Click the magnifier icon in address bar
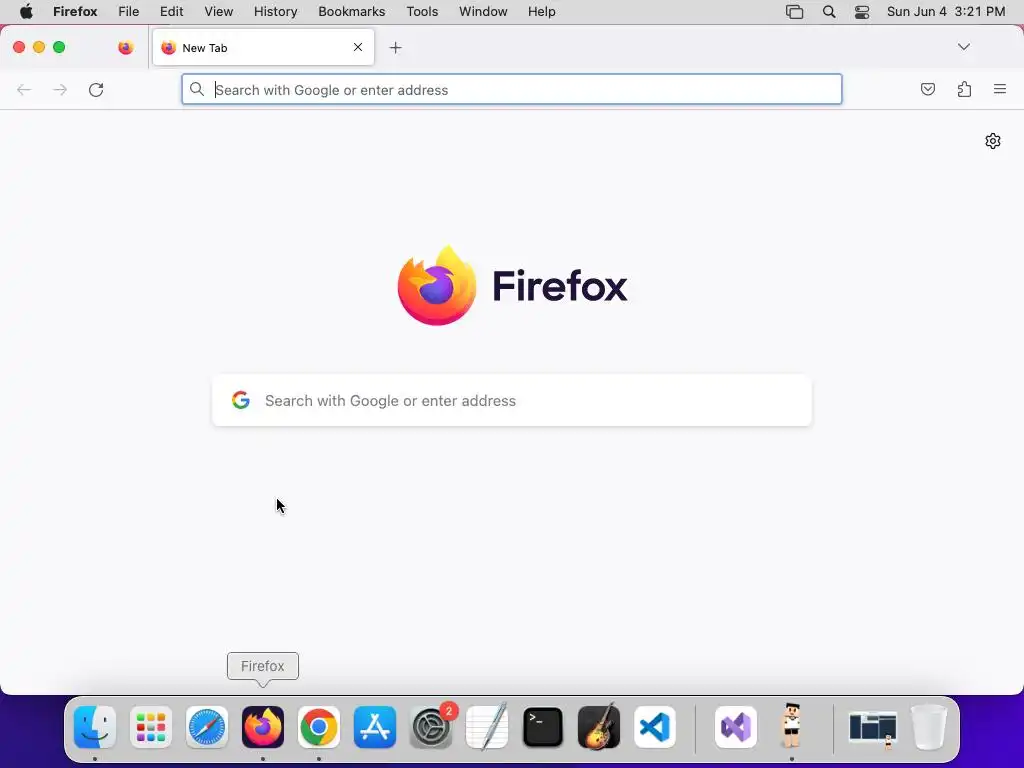This screenshot has height=768, width=1024. 197,89
